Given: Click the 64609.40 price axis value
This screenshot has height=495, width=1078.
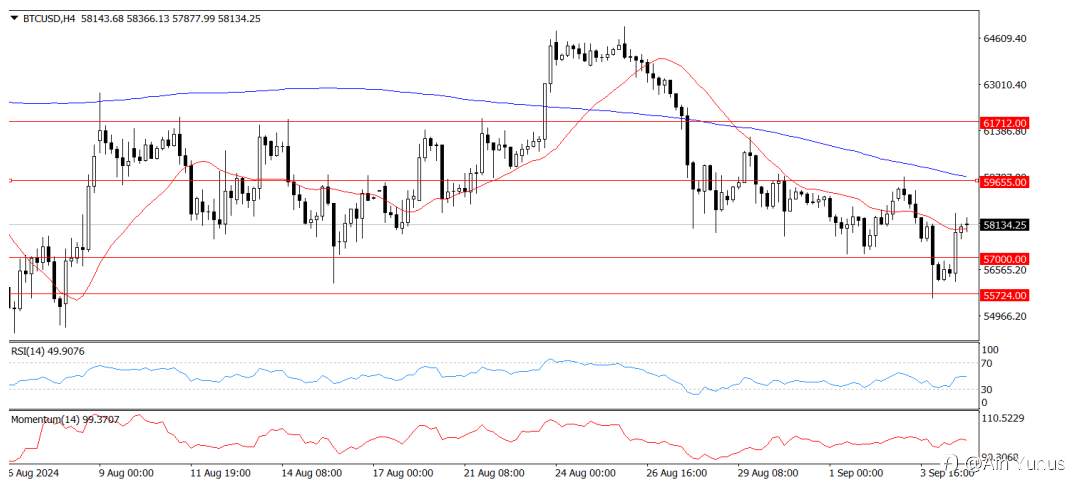Looking at the screenshot, I should (x=1006, y=39).
